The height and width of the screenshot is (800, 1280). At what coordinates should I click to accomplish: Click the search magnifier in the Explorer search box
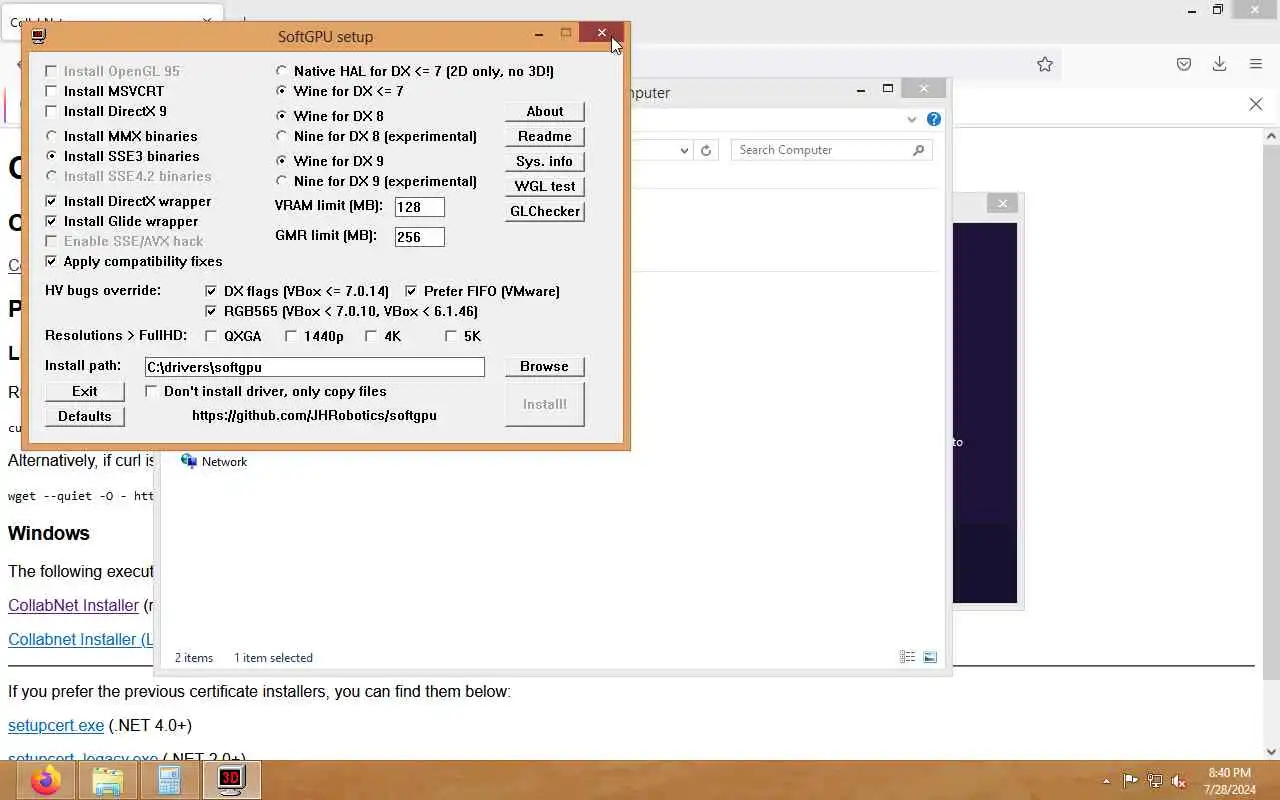pos(918,150)
